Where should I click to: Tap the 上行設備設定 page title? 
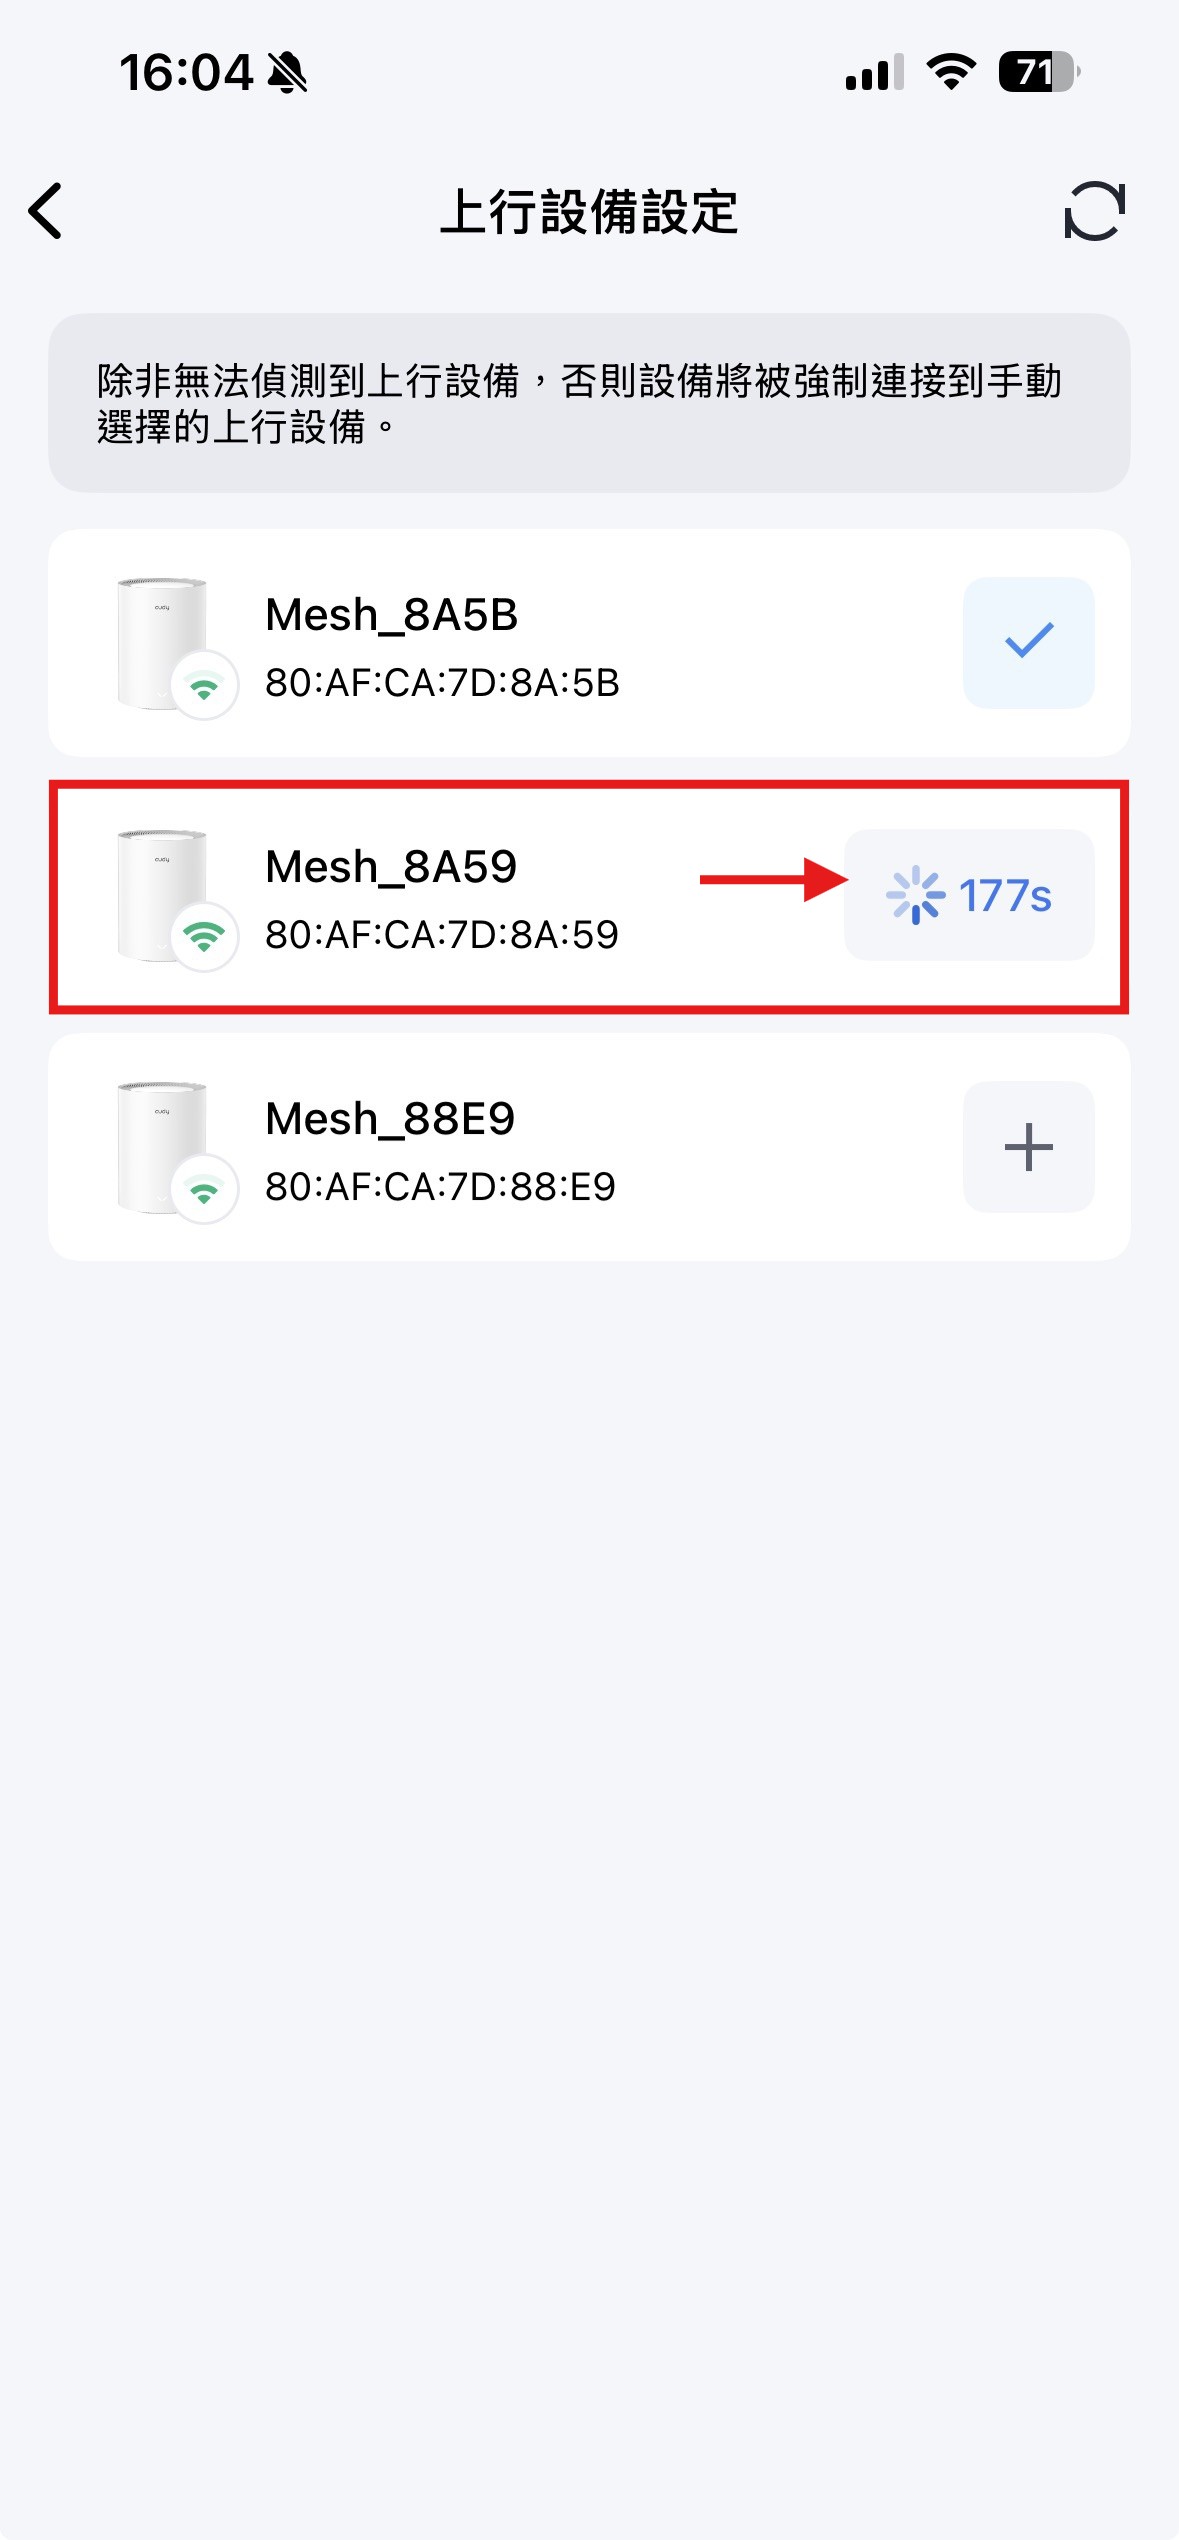[x=589, y=212]
